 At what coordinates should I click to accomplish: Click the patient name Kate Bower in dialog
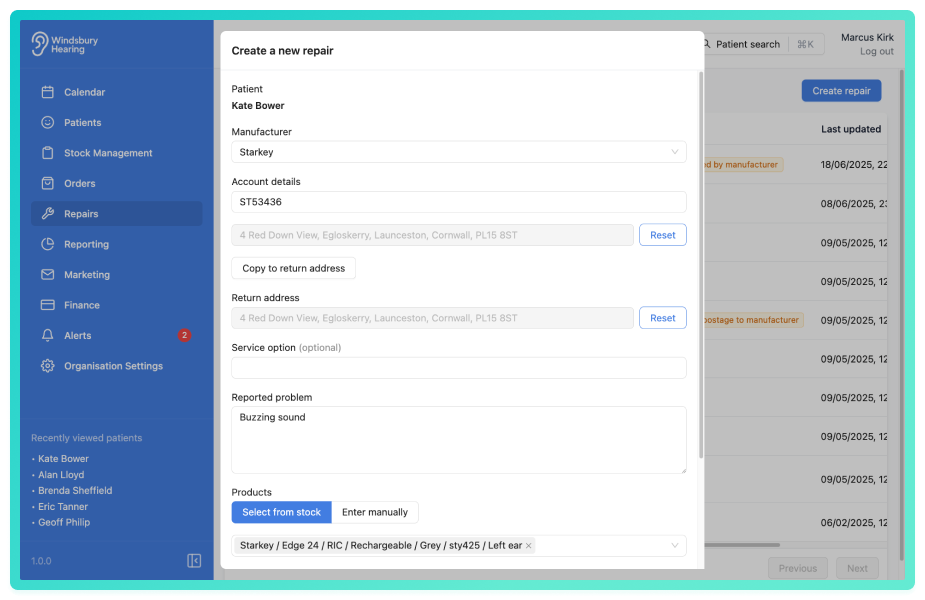click(258, 106)
